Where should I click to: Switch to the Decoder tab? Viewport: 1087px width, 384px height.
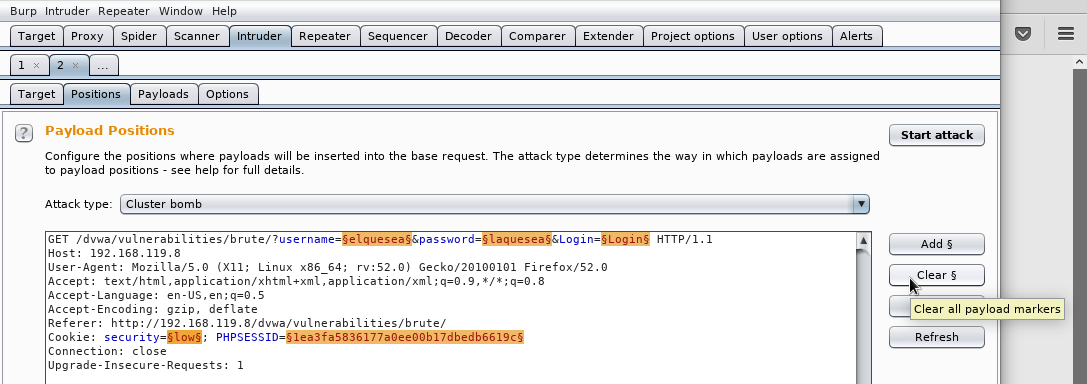tap(468, 36)
